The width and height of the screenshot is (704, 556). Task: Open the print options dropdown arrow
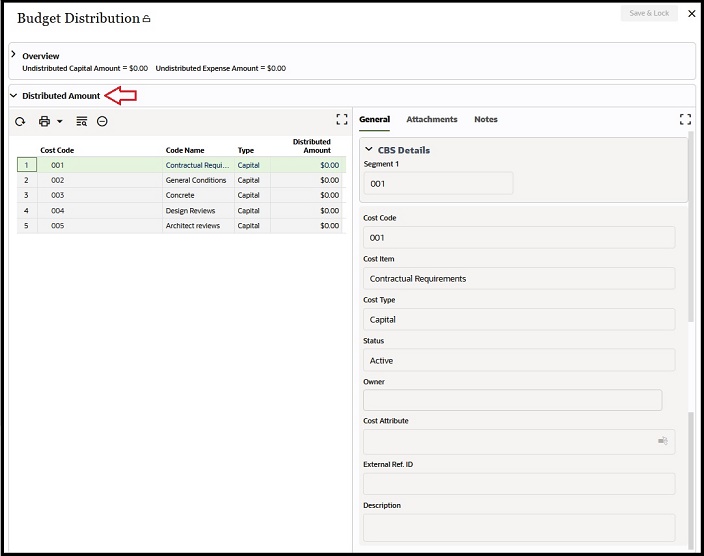point(60,121)
